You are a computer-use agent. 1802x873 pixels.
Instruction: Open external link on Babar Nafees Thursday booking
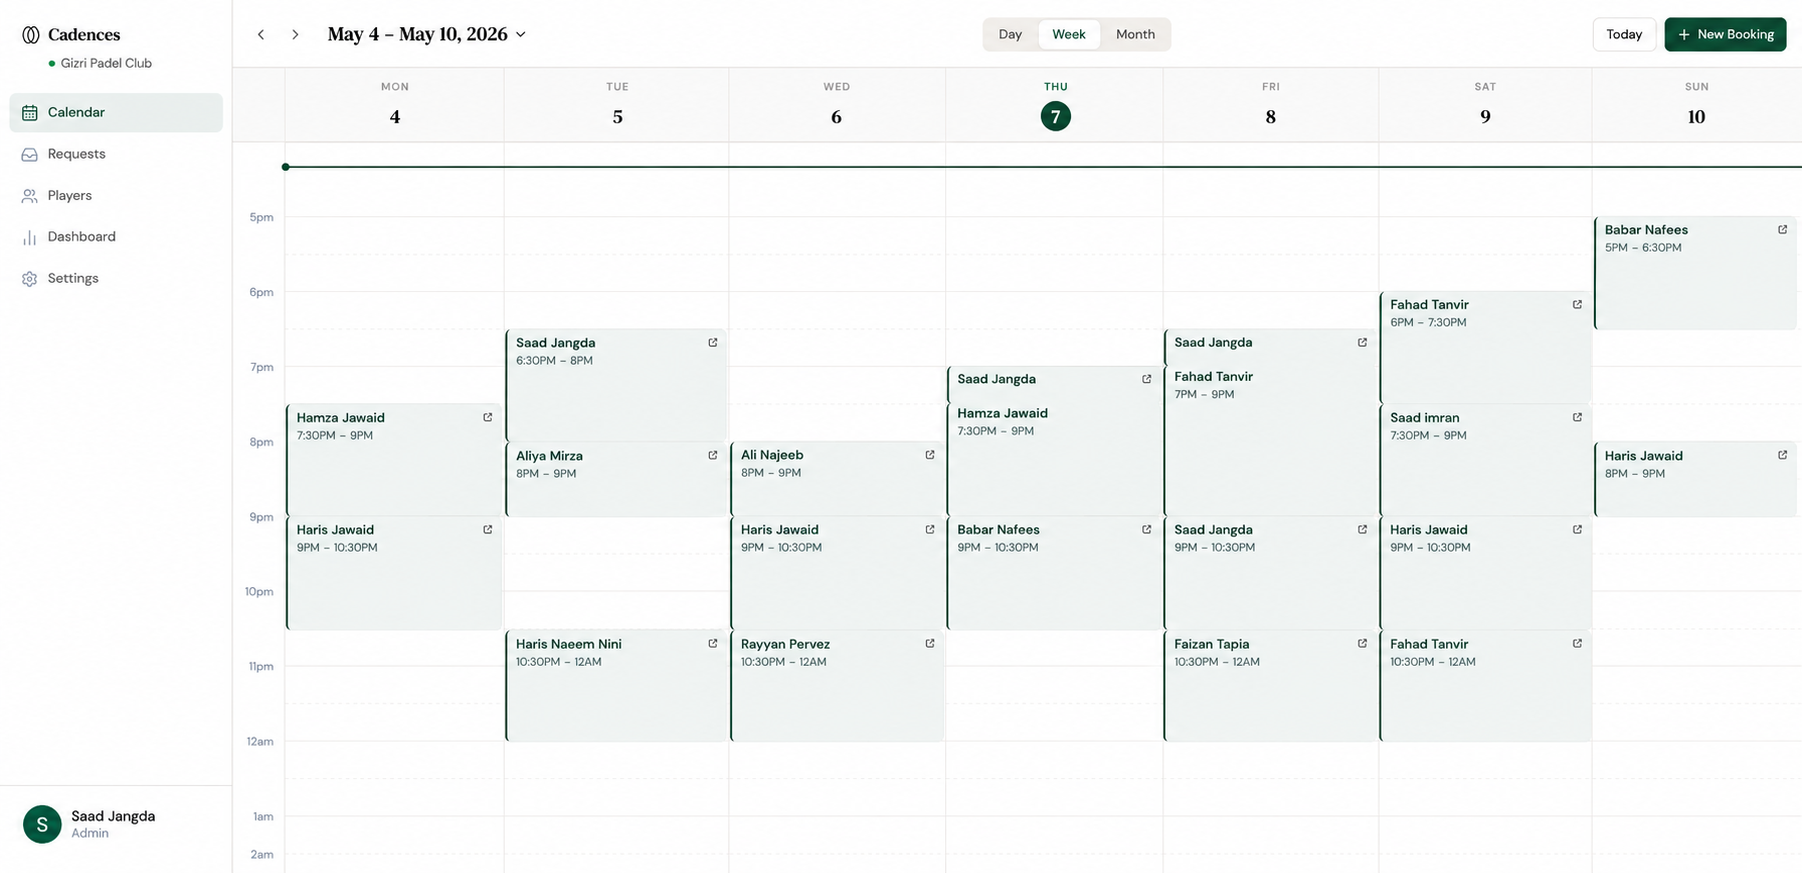point(1147,530)
